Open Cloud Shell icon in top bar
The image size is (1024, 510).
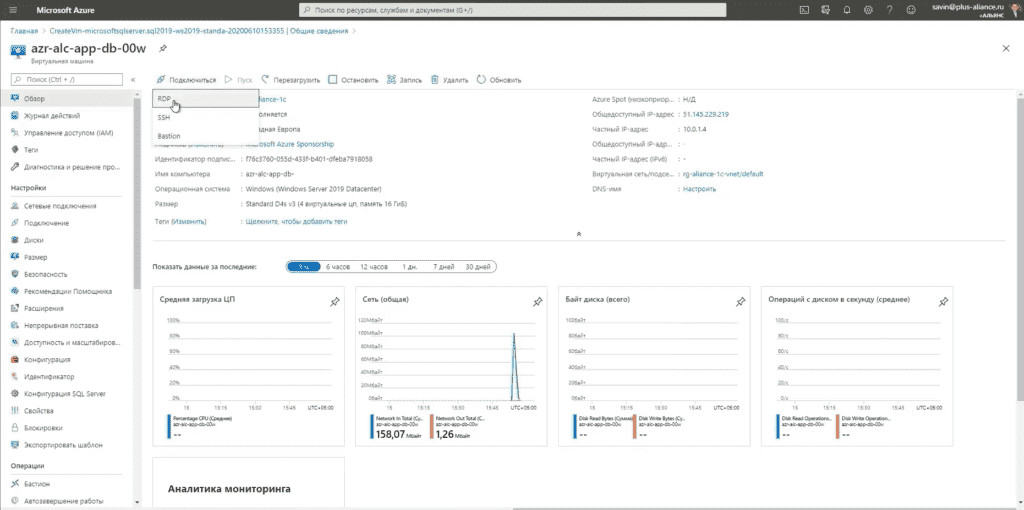click(805, 10)
